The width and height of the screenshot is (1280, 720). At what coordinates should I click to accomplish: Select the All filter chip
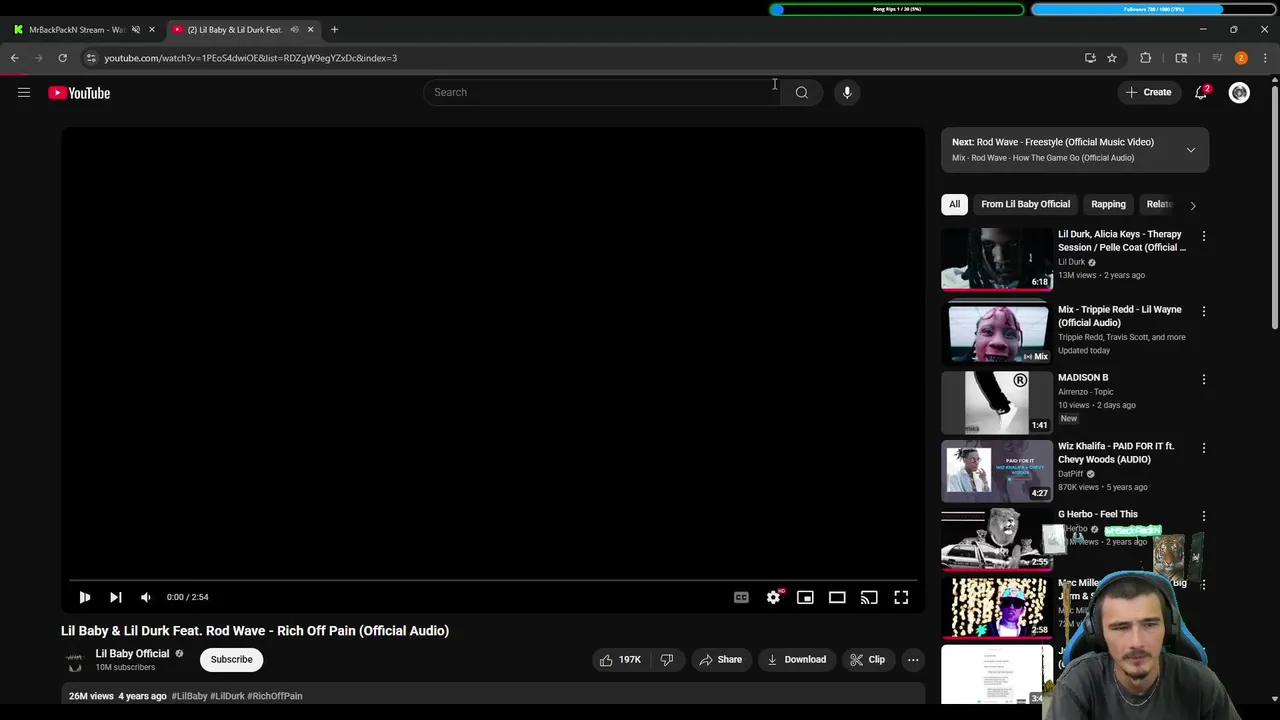pos(954,204)
